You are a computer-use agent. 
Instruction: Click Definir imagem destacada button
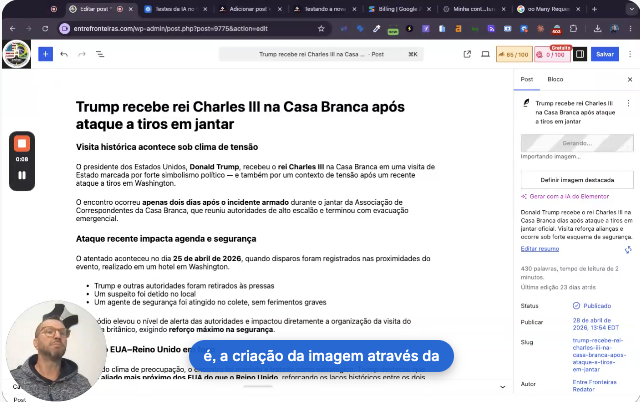577,180
